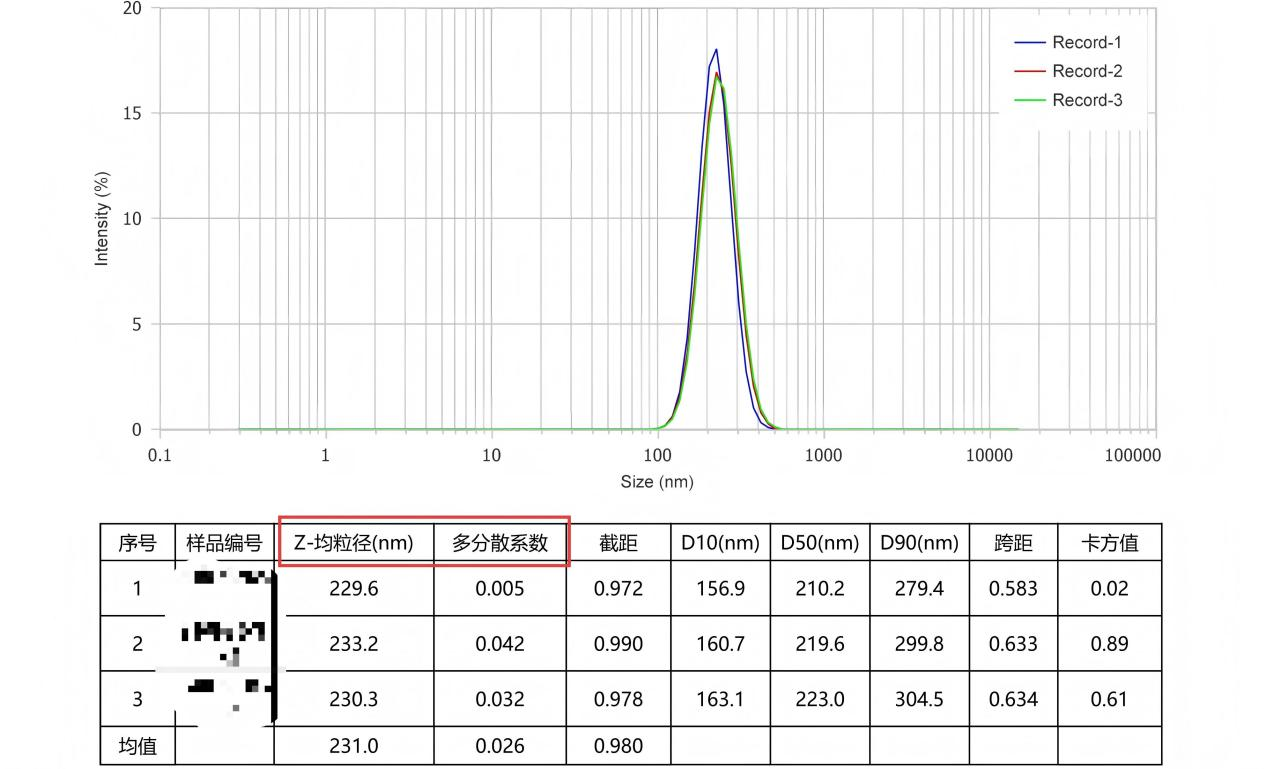The image size is (1266, 769).
Task: Click the 跨距 column header
Action: (x=1013, y=543)
